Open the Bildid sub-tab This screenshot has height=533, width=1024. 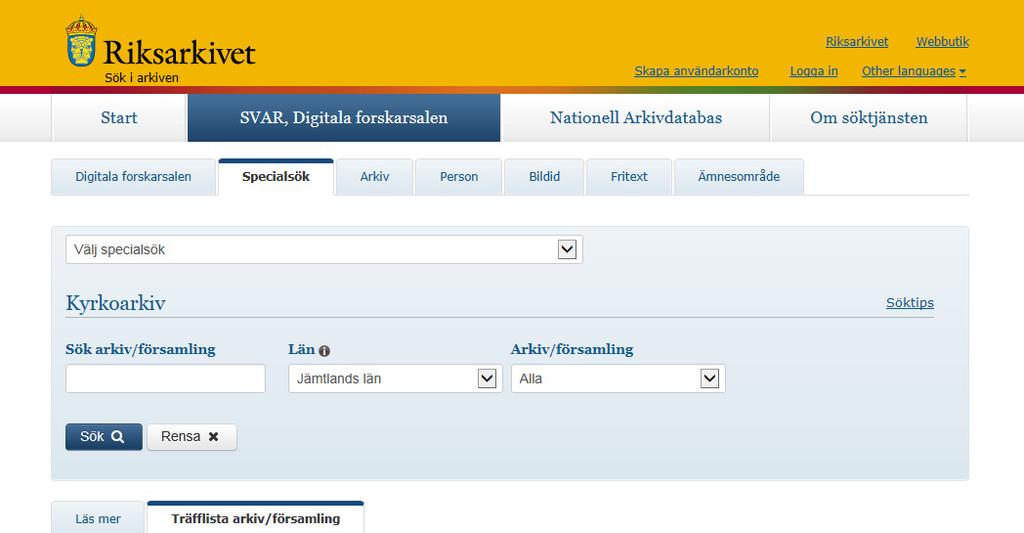click(x=544, y=176)
